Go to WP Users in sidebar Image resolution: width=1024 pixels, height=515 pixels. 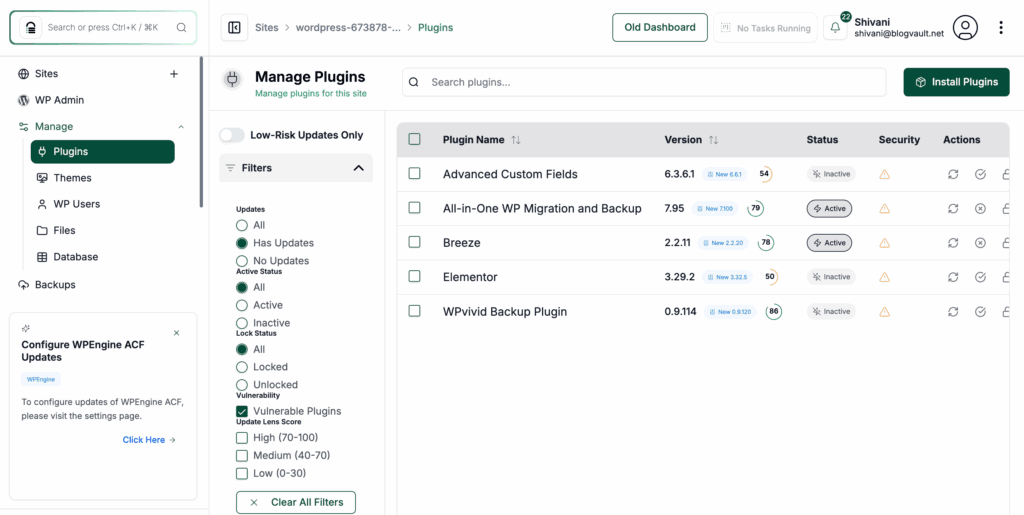[x=76, y=204]
